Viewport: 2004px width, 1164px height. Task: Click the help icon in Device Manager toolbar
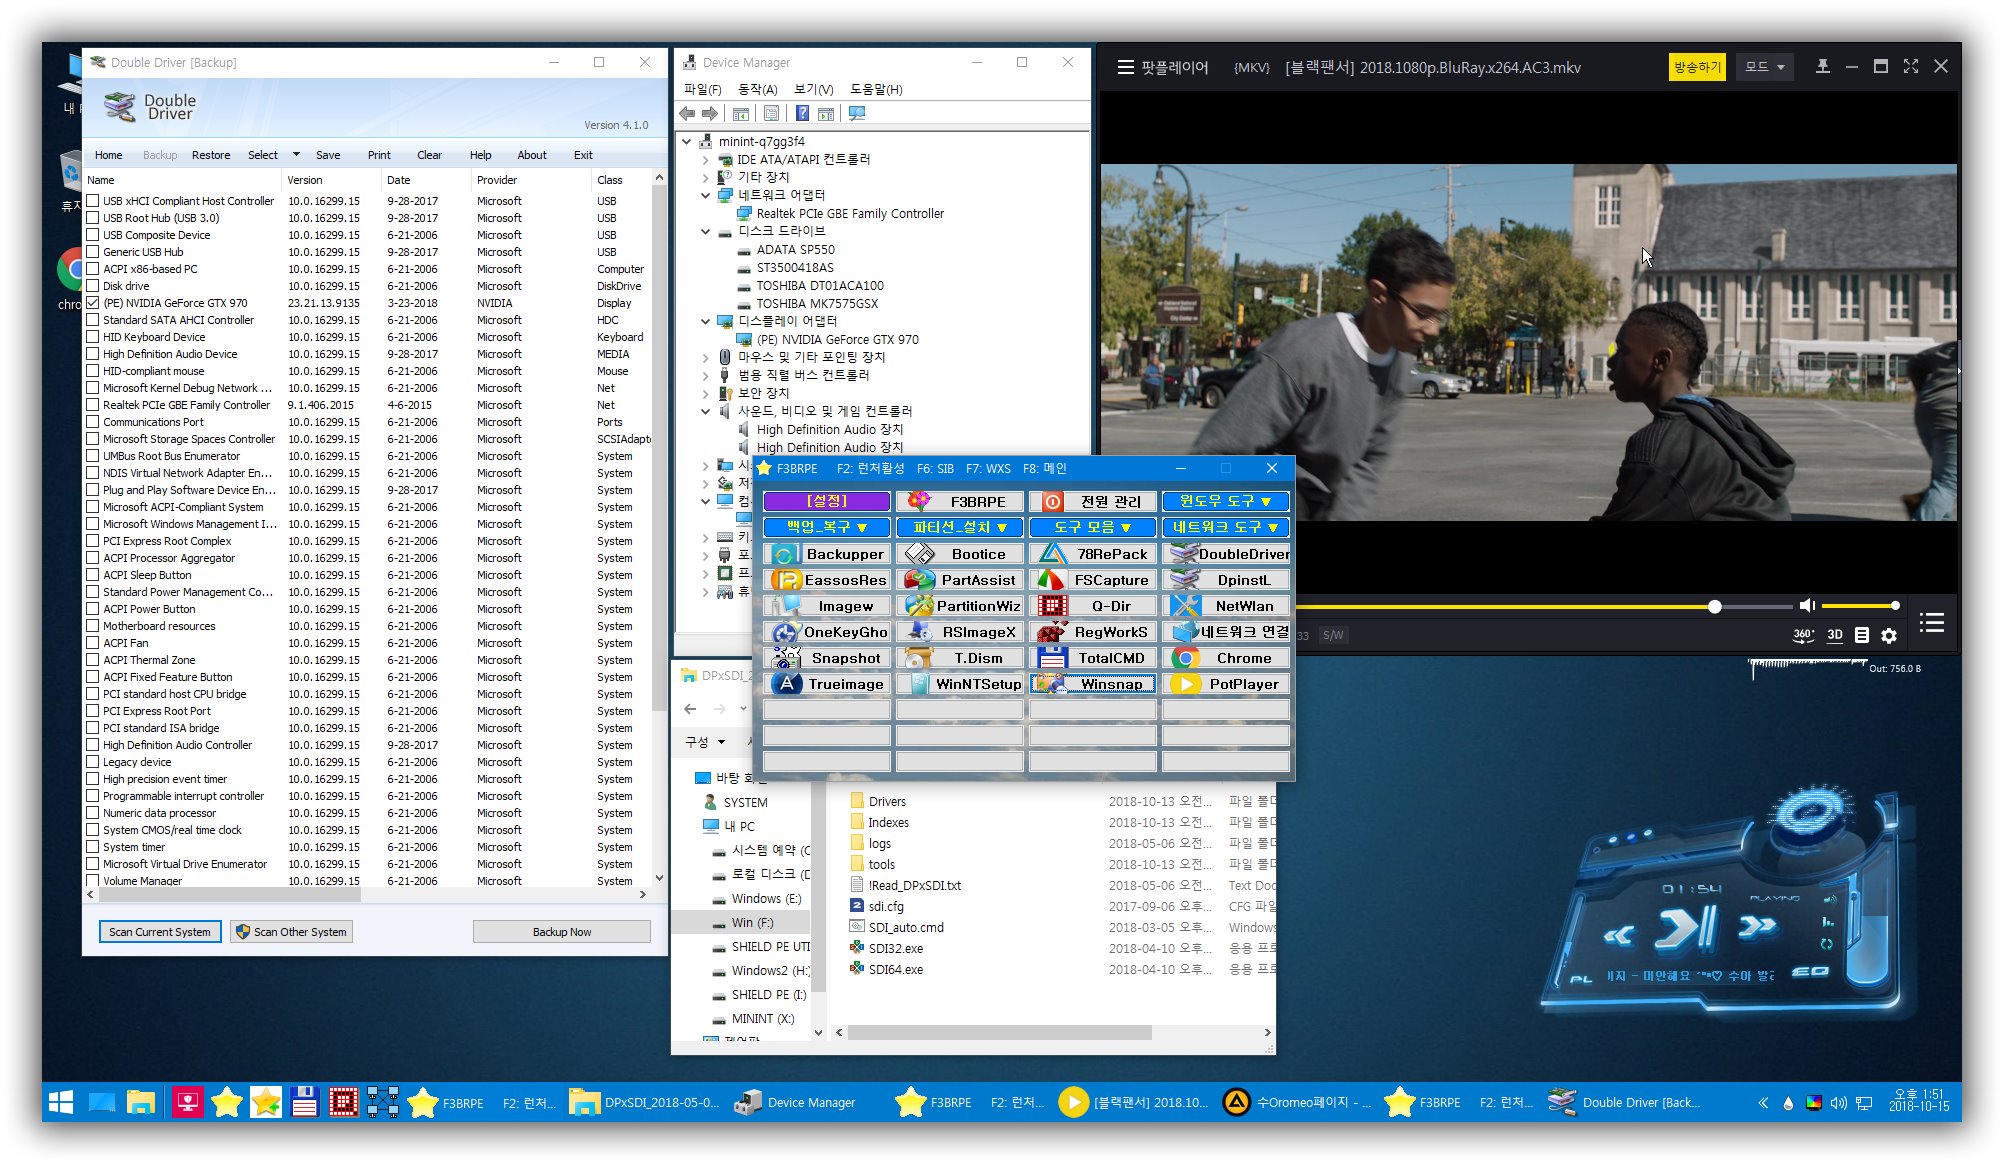pos(802,114)
